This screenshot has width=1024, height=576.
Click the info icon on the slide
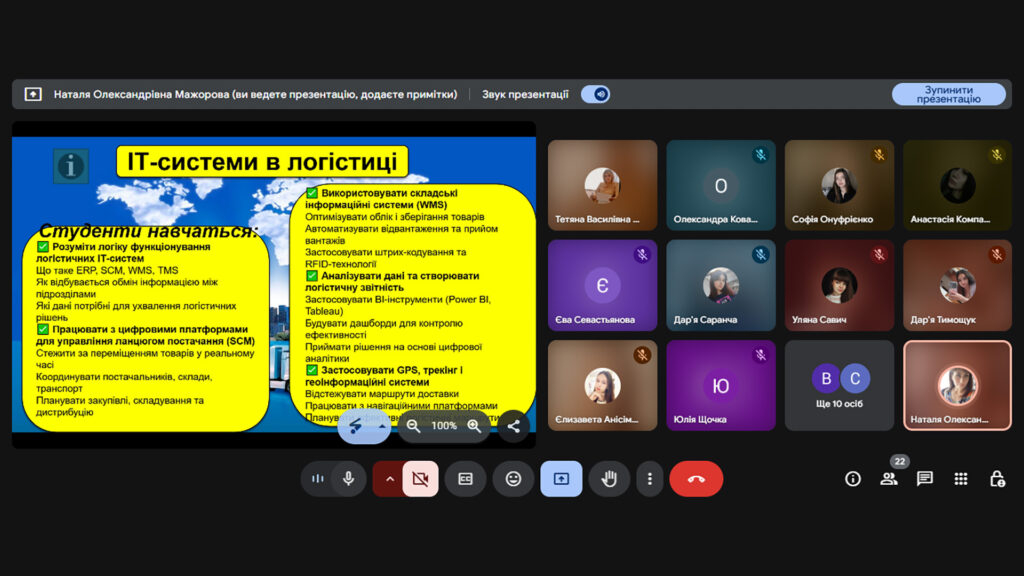pos(71,166)
